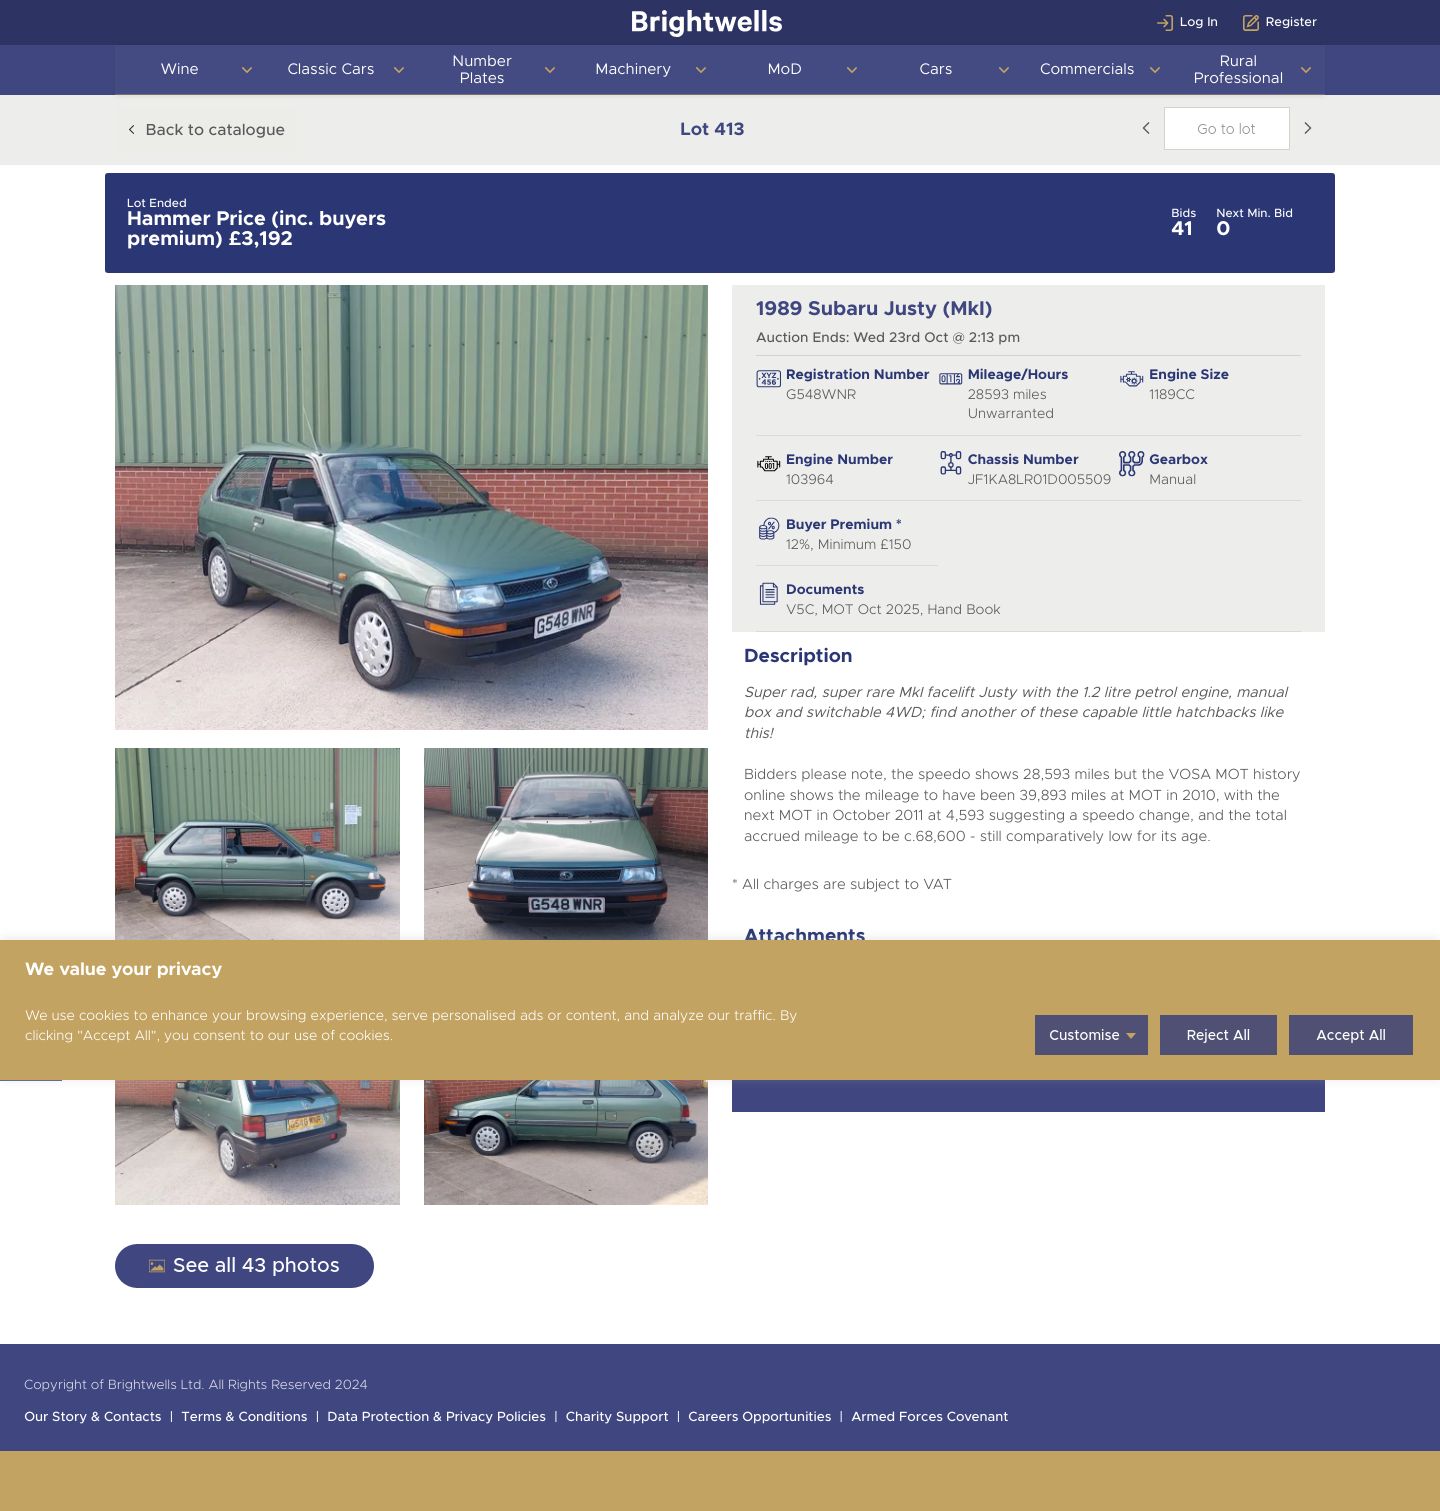Click the Brightwells logo
1440x1511 pixels.
tap(707, 22)
